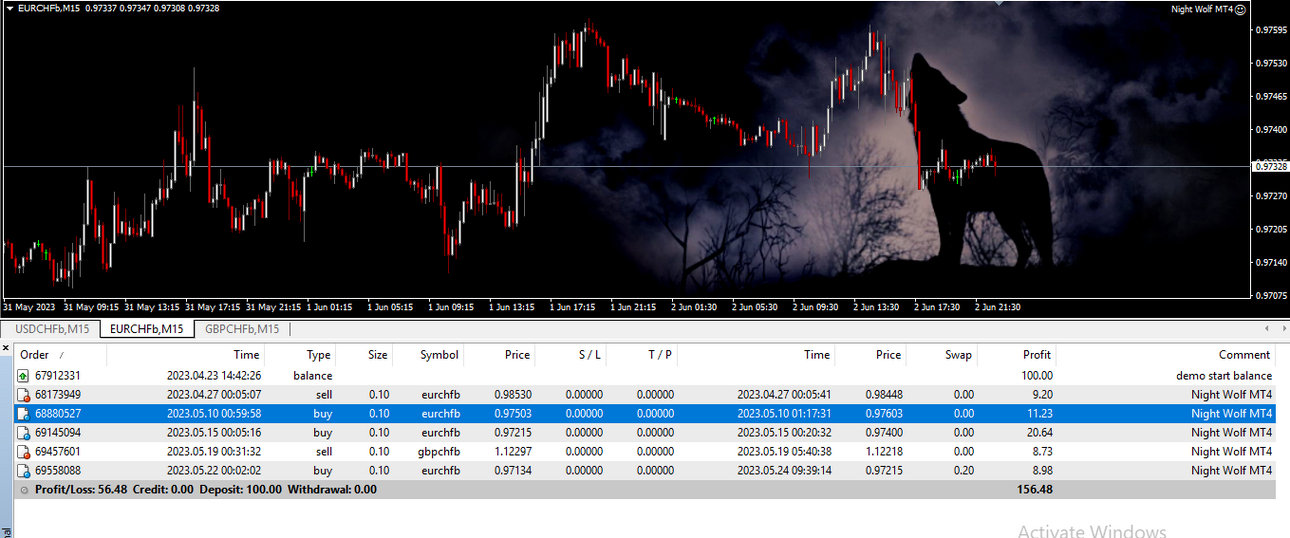The width and height of the screenshot is (1290, 538).
Task: Click the Size column header
Action: [364, 355]
